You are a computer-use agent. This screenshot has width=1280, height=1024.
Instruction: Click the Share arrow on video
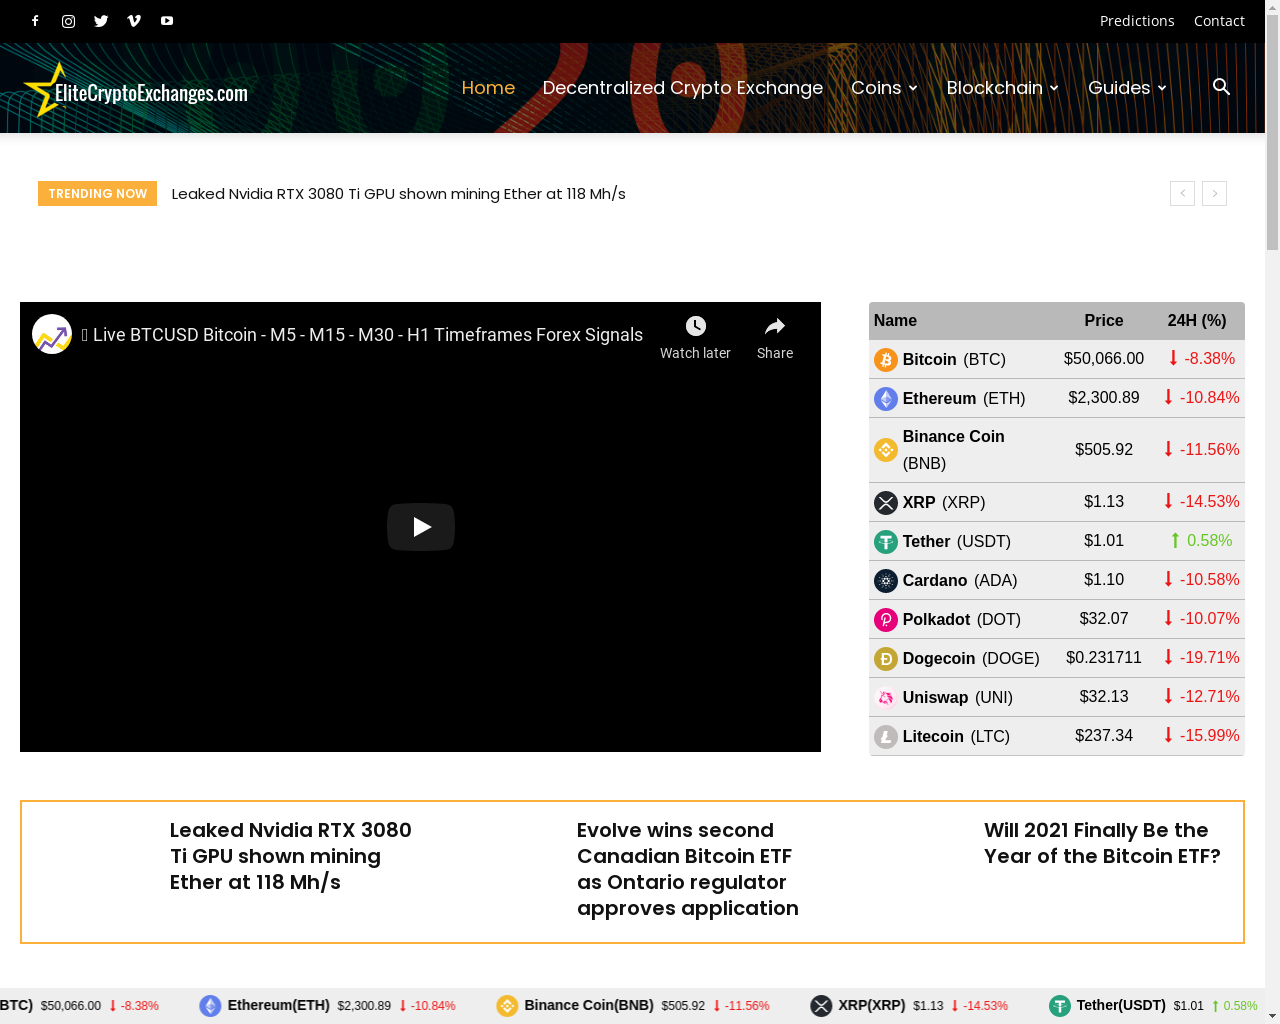click(x=775, y=326)
